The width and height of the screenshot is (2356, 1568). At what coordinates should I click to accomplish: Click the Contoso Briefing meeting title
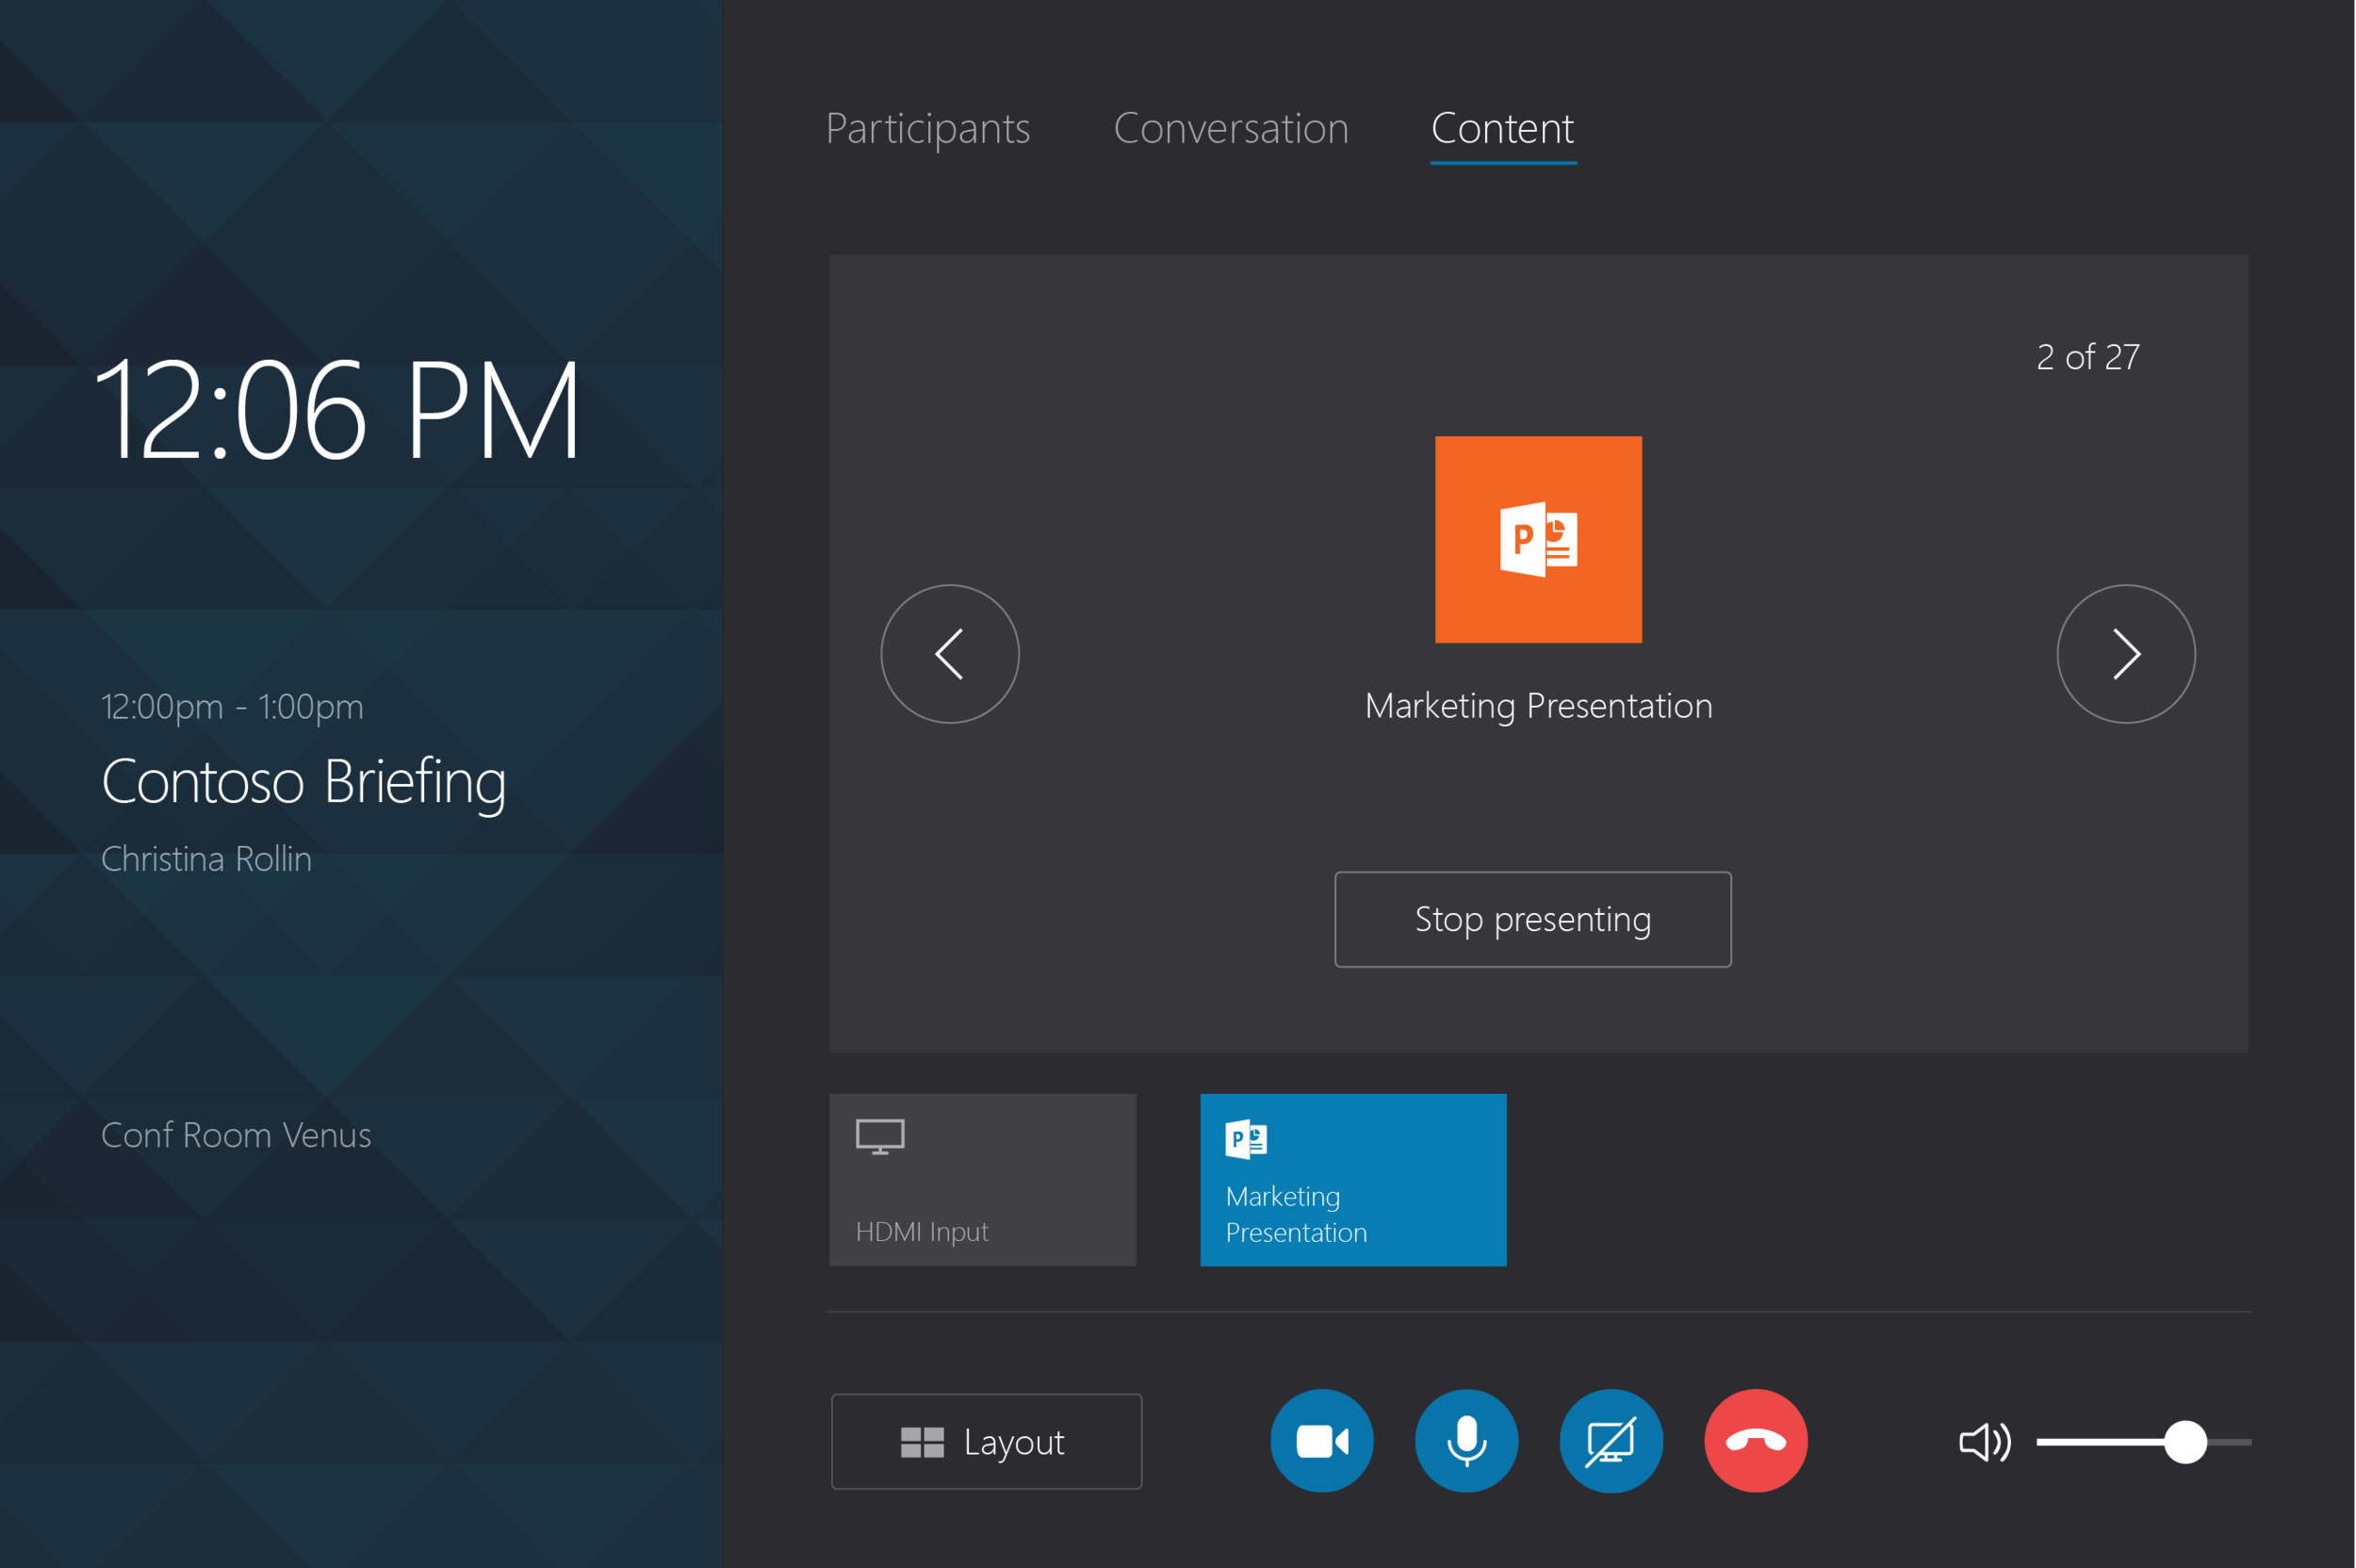tap(303, 782)
